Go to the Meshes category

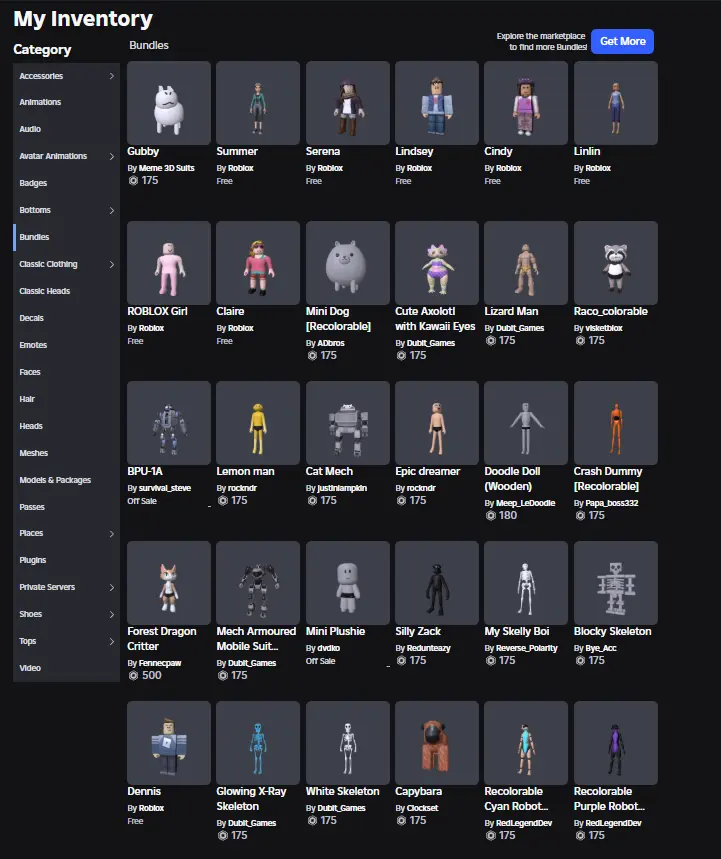(x=66, y=453)
